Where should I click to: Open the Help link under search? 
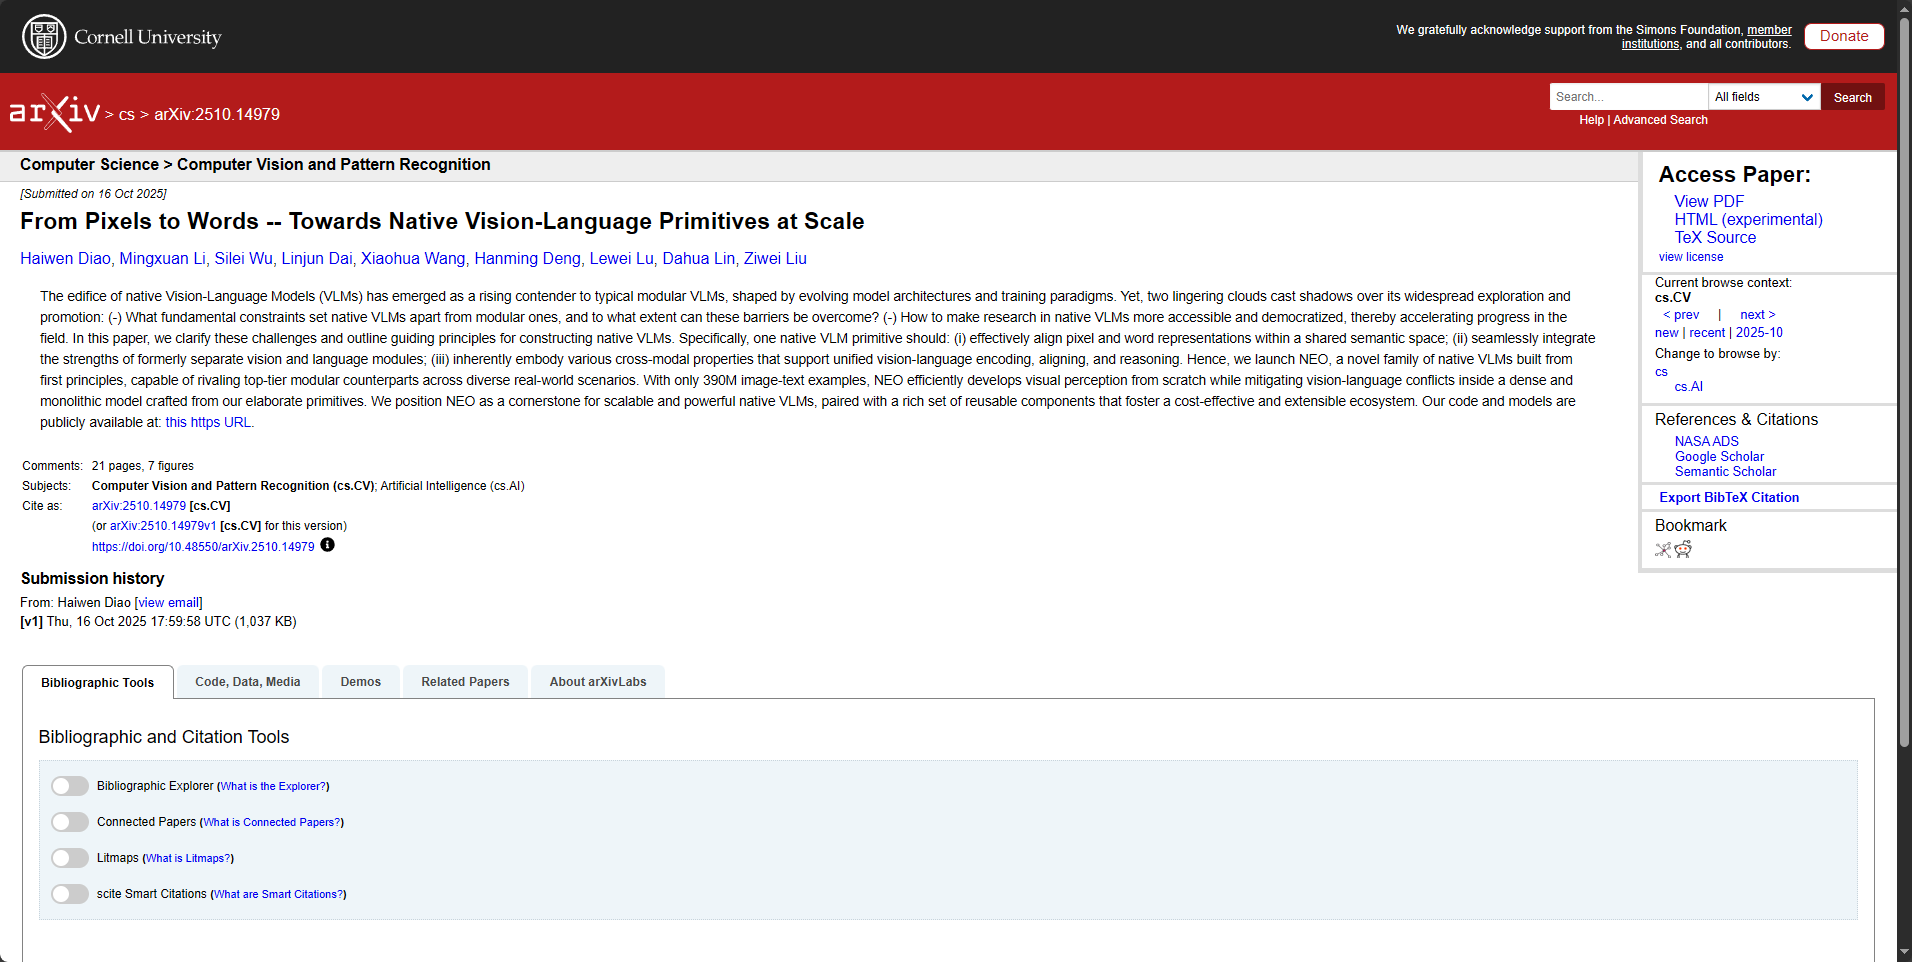pyautogui.click(x=1592, y=120)
